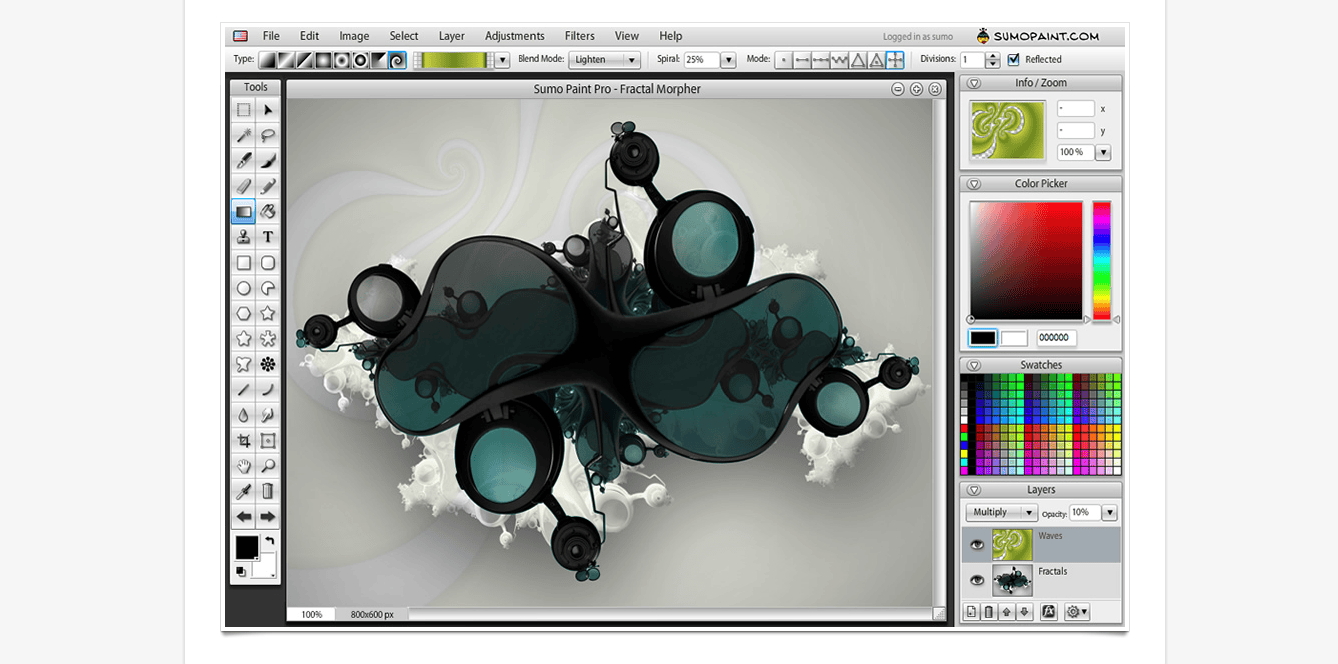Swap foreground and background colors
The height and width of the screenshot is (664, 1338).
click(x=269, y=542)
